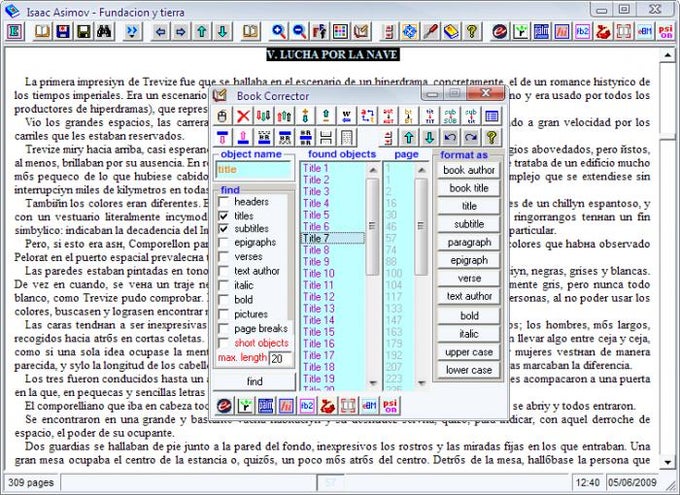The image size is (680, 495).
Task: Select 'Title 4' in found objects
Action: (333, 203)
